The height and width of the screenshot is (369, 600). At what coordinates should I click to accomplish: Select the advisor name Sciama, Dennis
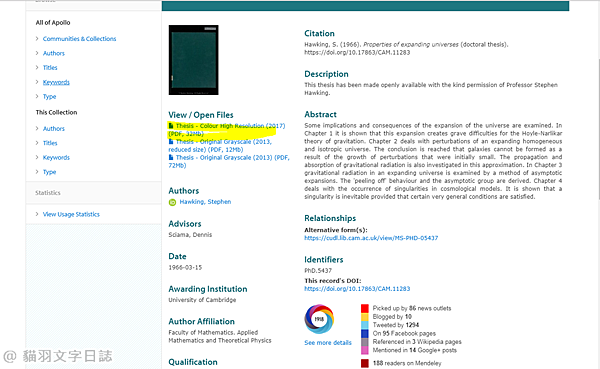190,235
